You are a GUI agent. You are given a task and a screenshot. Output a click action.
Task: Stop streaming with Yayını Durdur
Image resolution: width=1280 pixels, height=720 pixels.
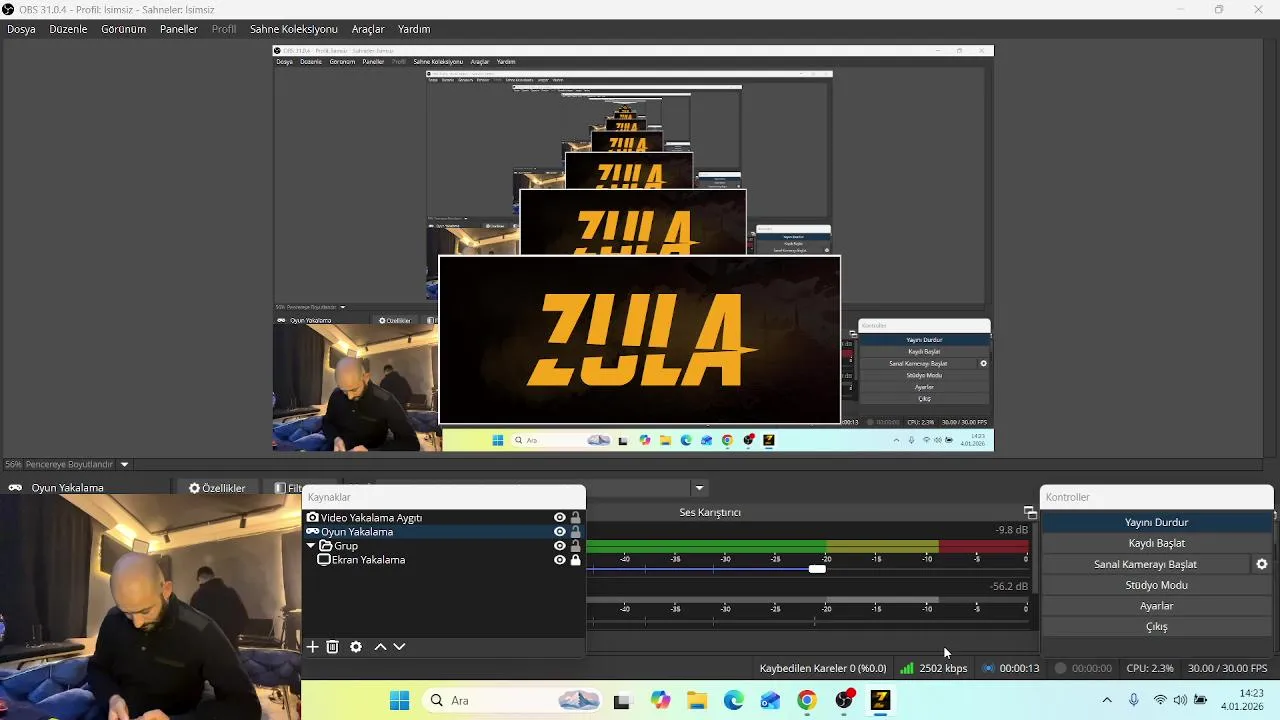click(1156, 522)
